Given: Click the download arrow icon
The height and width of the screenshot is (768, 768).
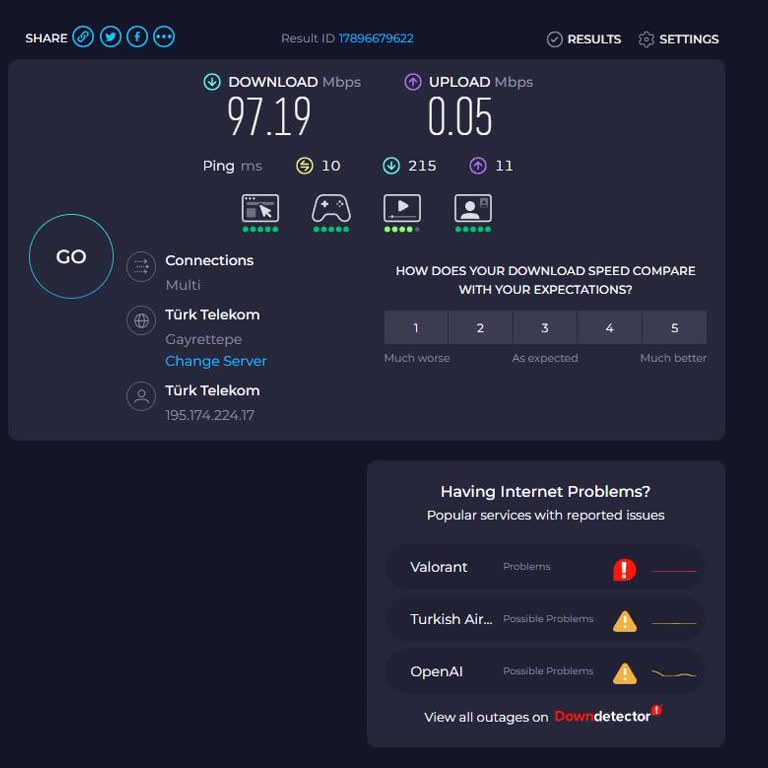Looking at the screenshot, I should click(212, 82).
